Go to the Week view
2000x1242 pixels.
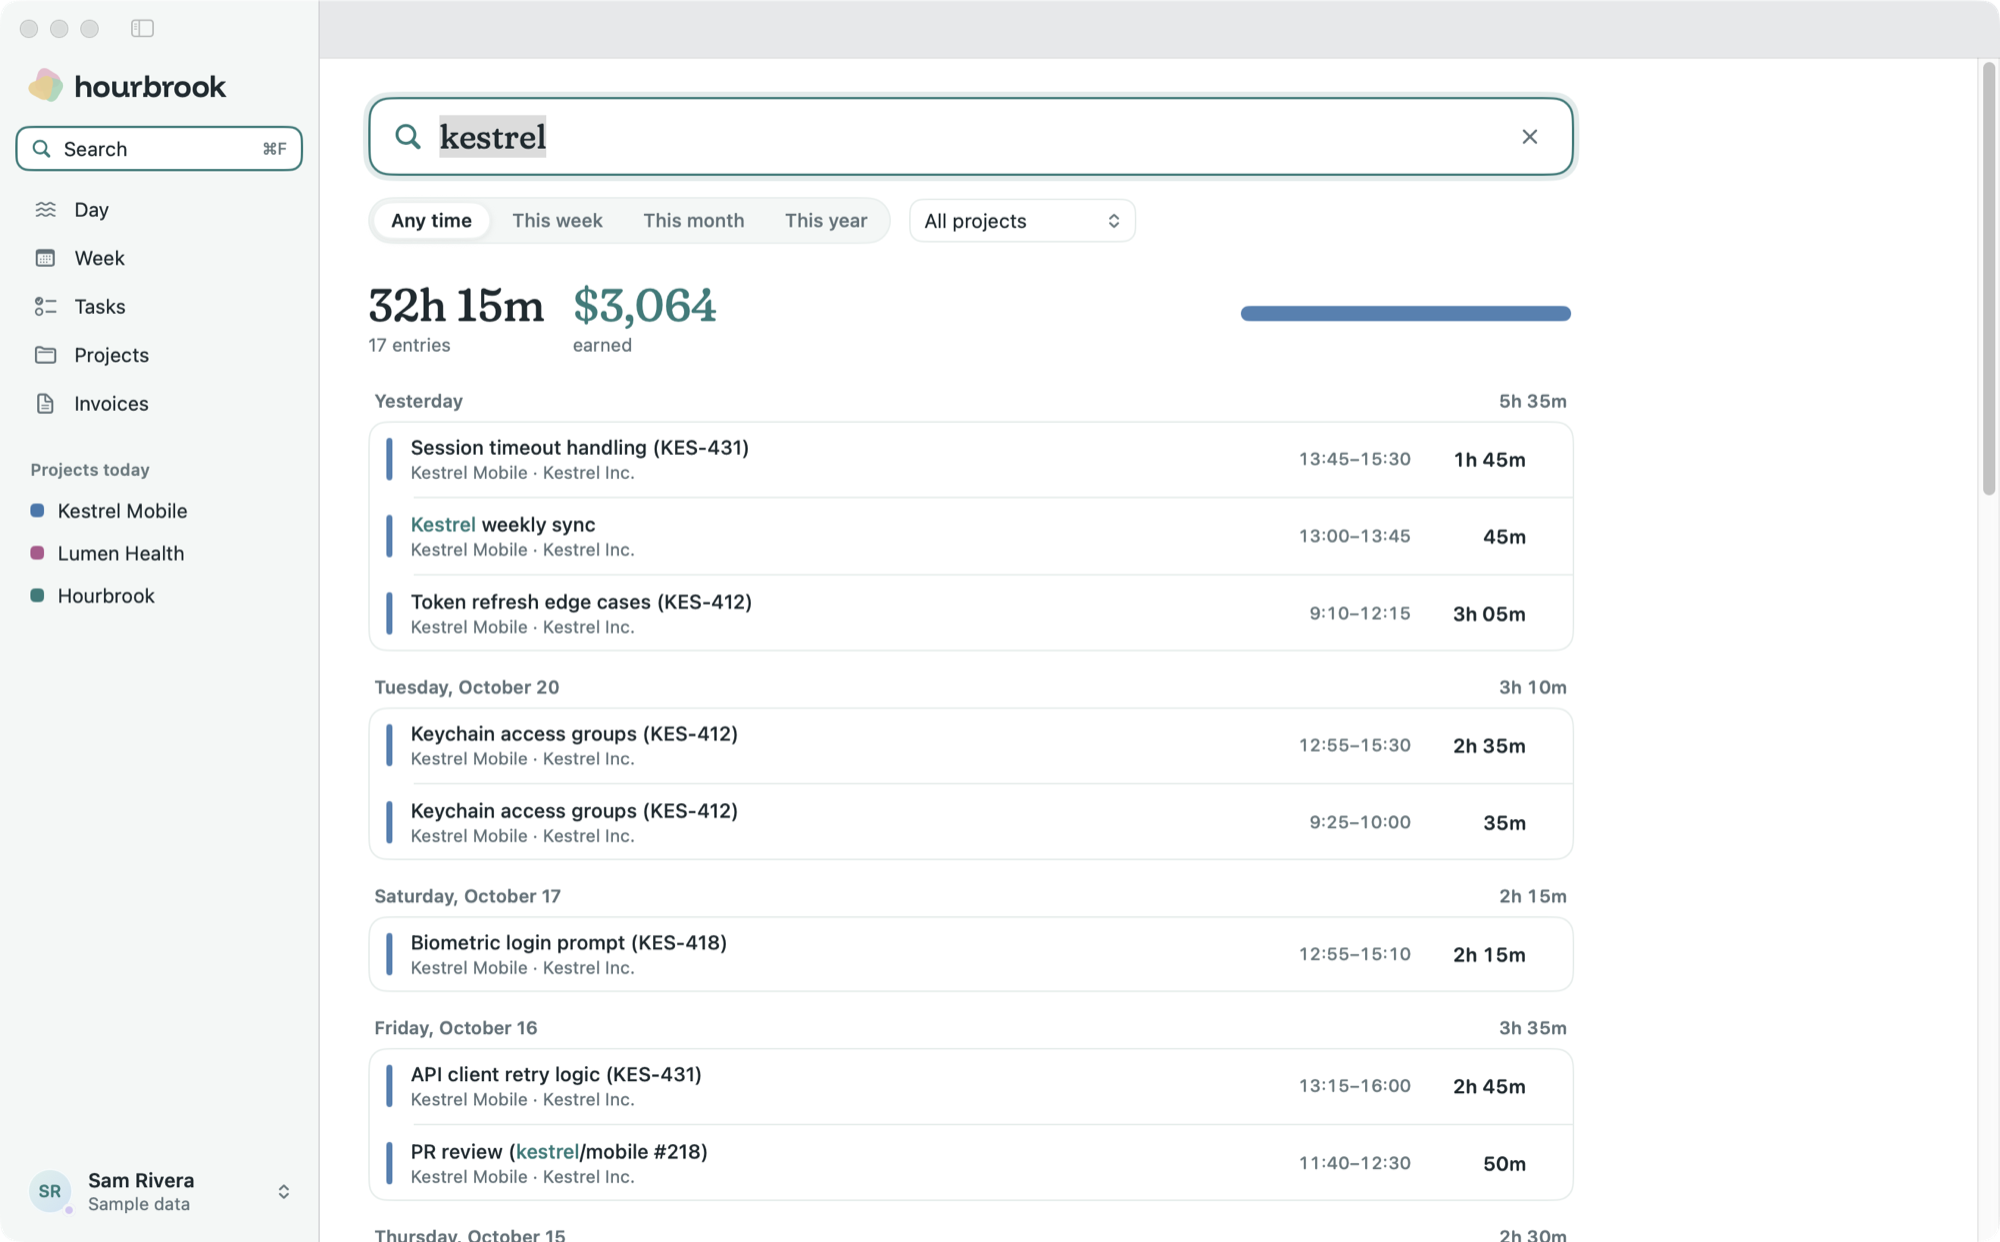[x=159, y=258]
